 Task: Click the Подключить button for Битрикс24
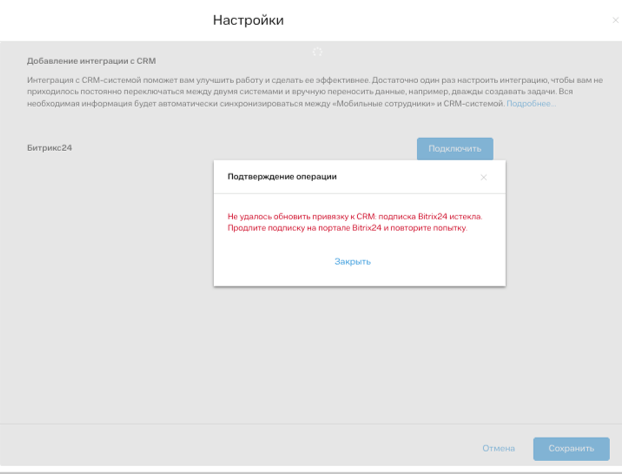(x=455, y=149)
